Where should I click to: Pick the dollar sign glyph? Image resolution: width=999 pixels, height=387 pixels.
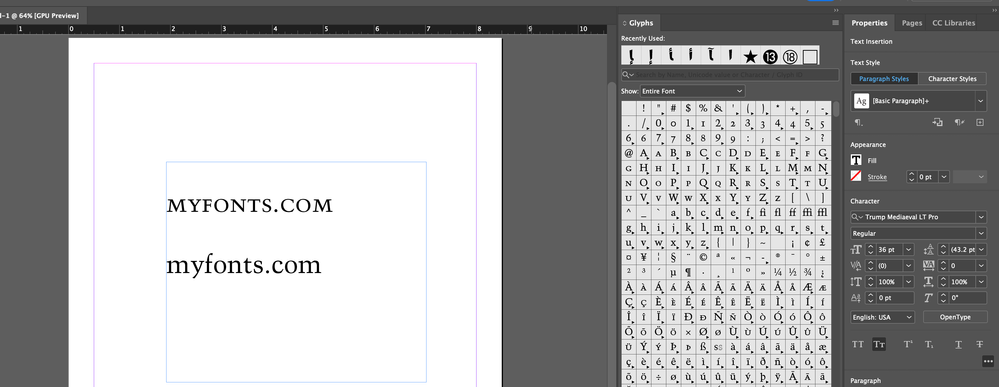pos(688,108)
